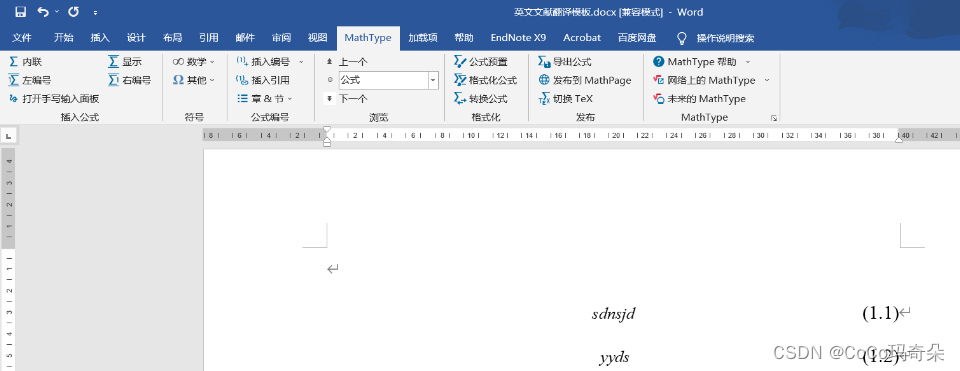960x371 pixels.
Task: Open the 公式 browse combo box
Action: tap(389, 80)
